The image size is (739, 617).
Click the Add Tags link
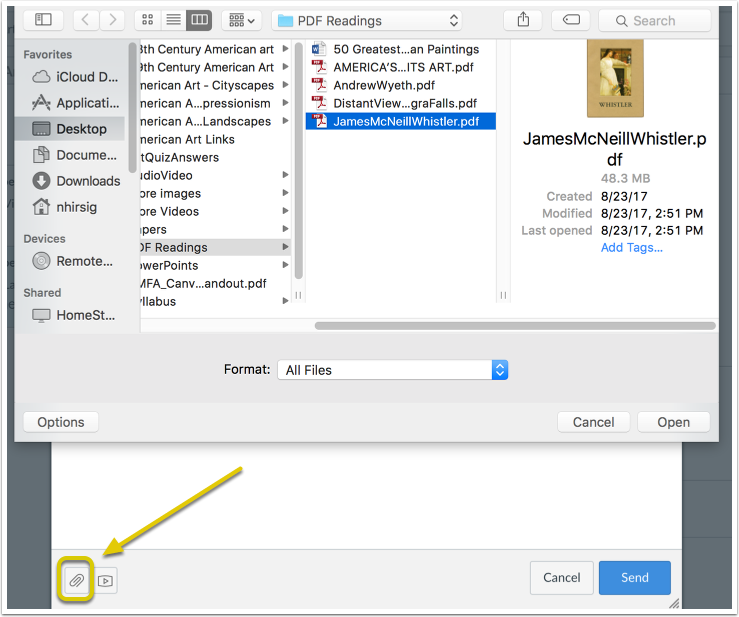pos(632,247)
